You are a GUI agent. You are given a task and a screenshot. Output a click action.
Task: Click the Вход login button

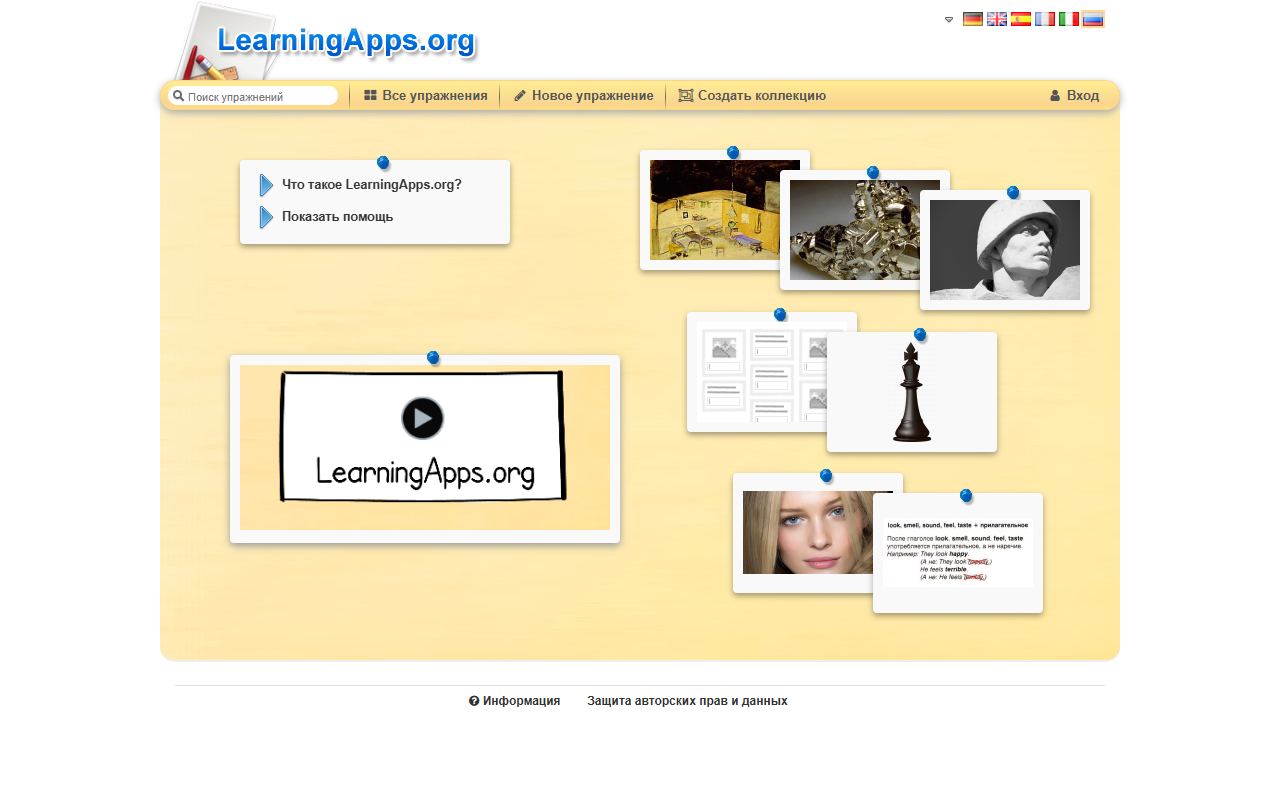[1074, 96]
